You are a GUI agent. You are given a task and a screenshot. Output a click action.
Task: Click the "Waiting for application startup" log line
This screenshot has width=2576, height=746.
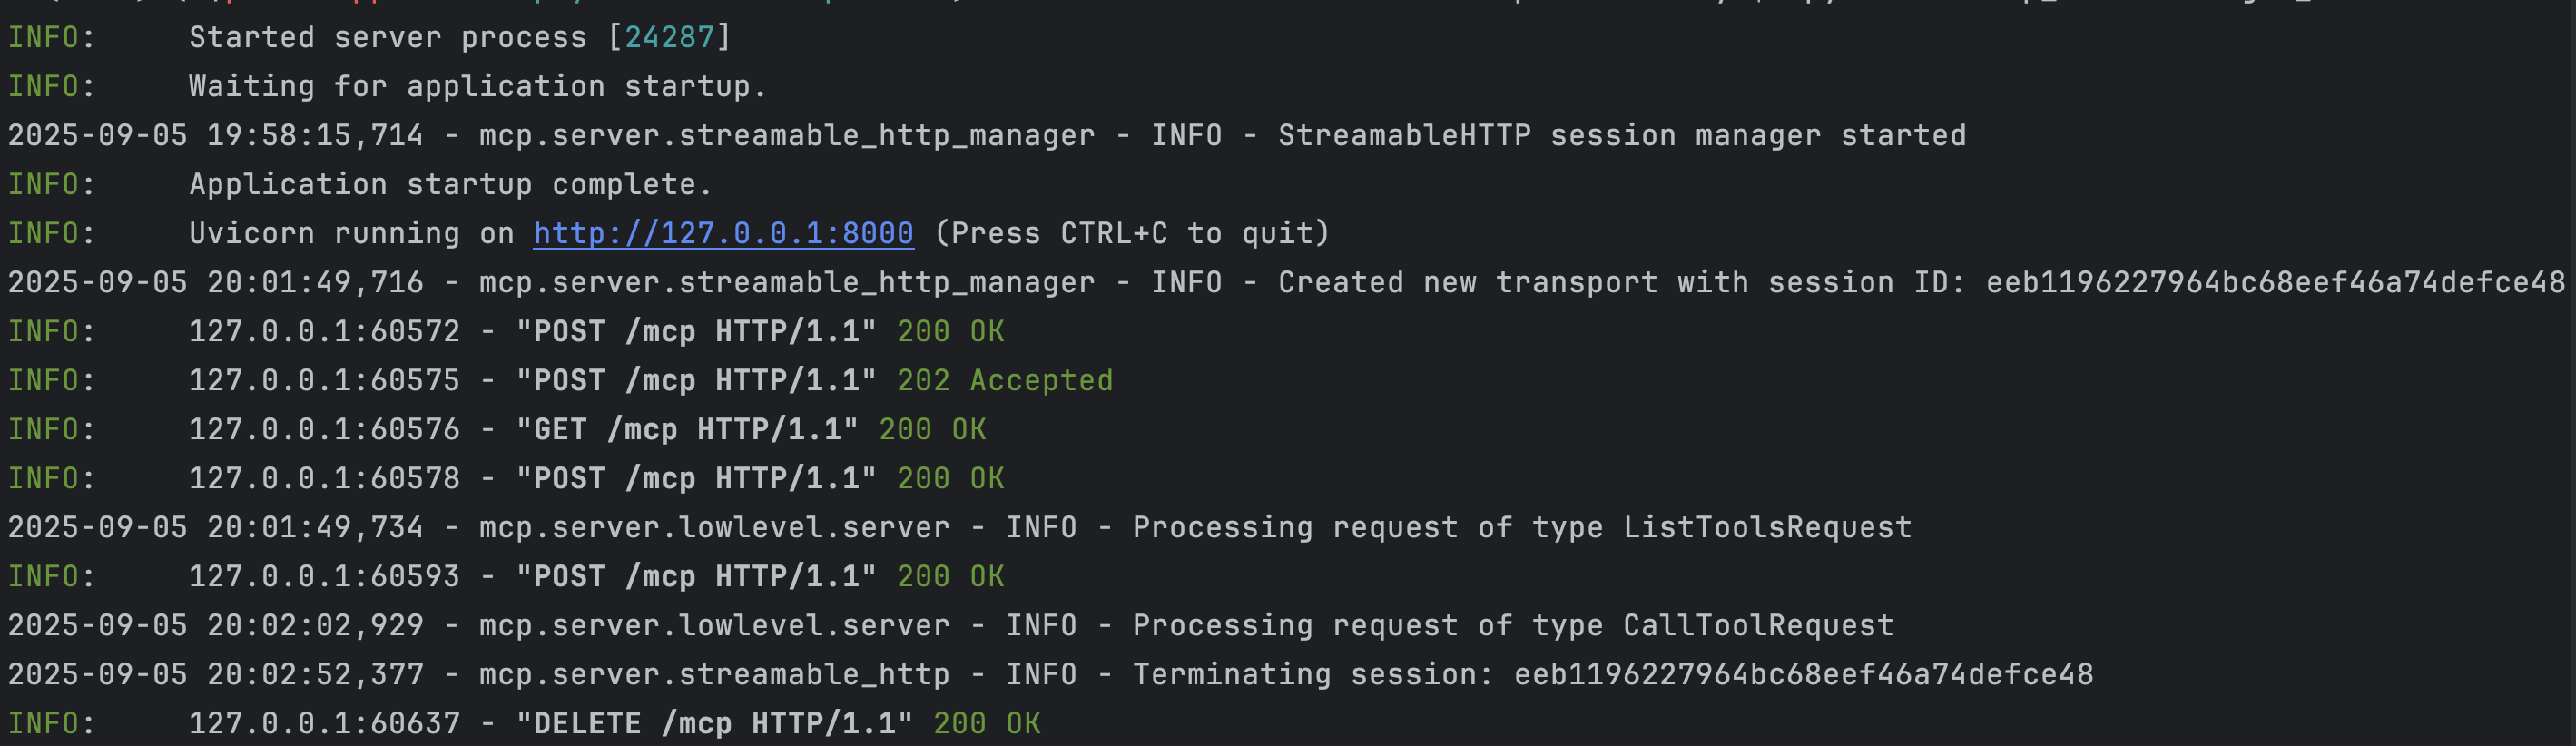pyautogui.click(x=477, y=86)
